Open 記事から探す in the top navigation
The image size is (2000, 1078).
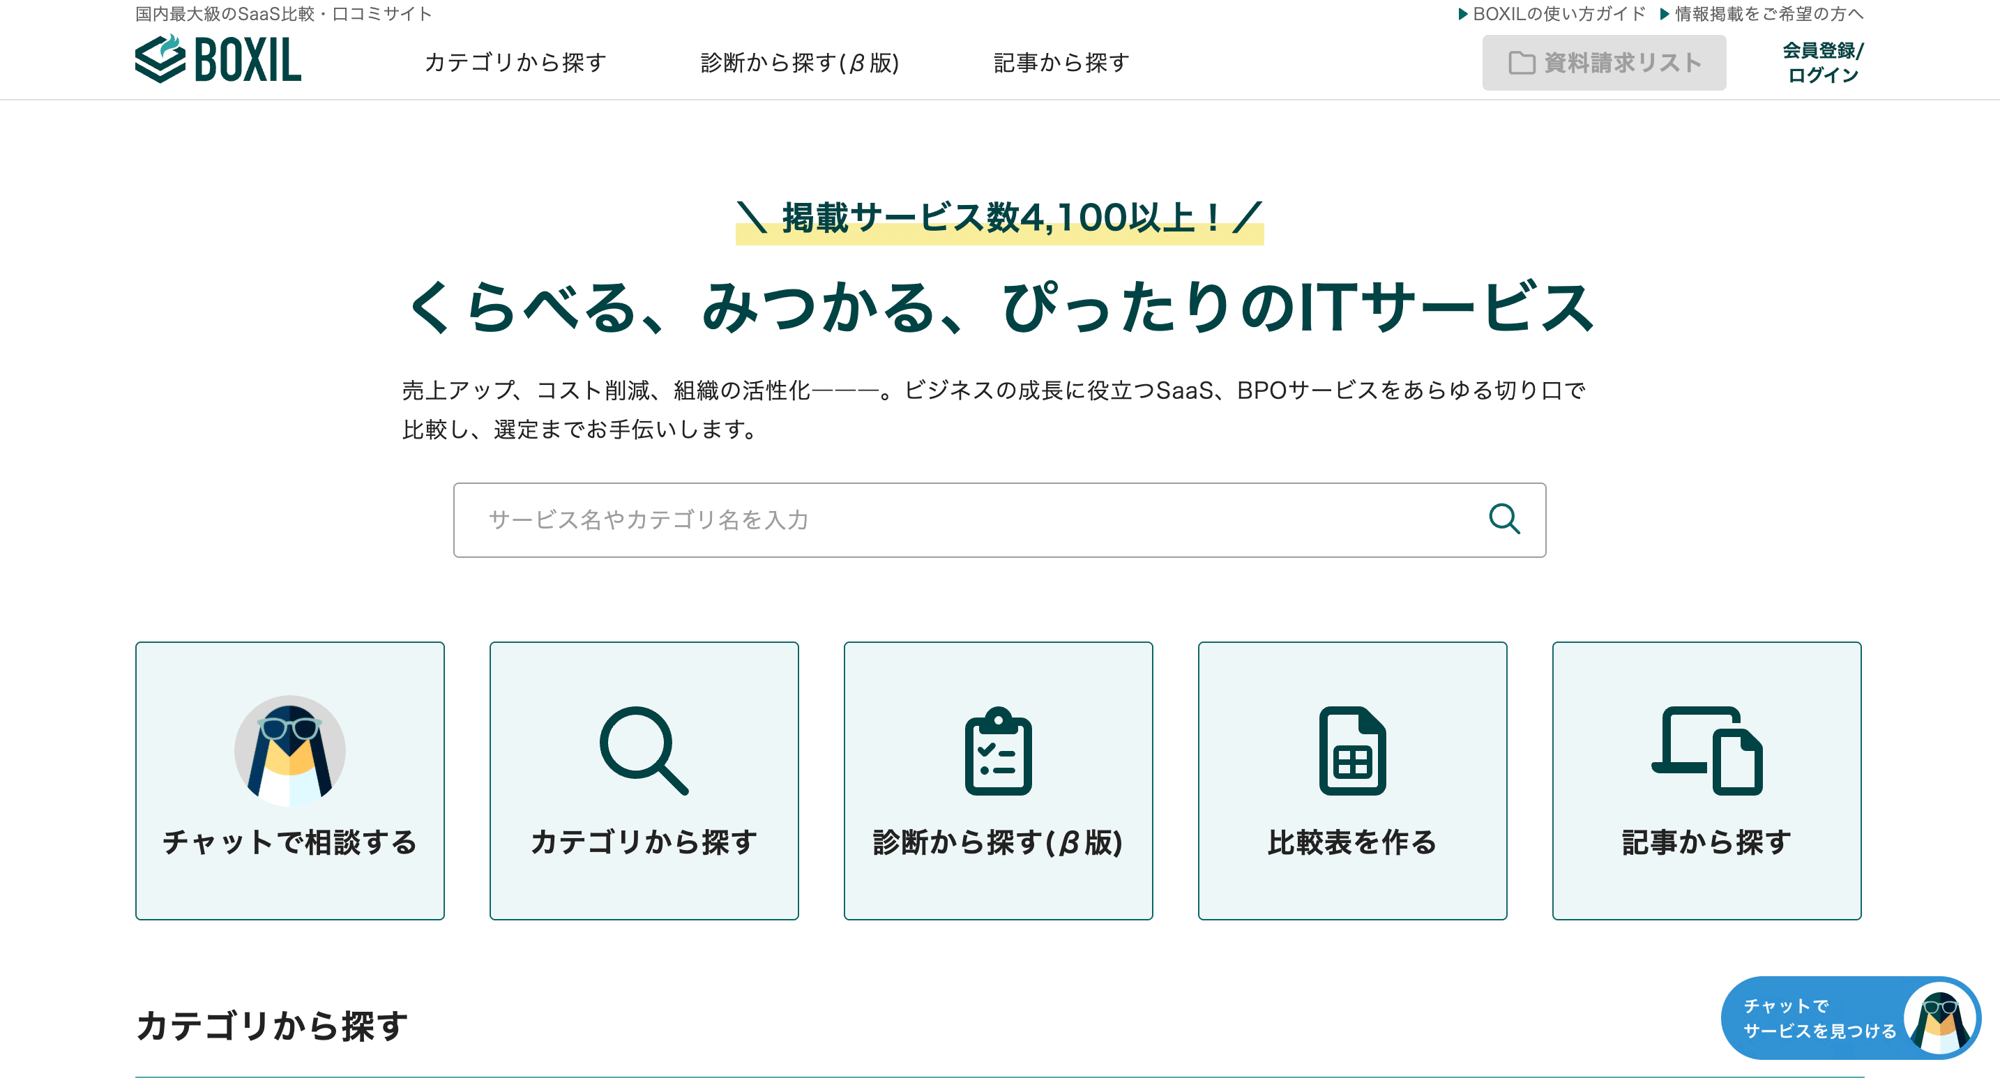pyautogui.click(x=1061, y=63)
